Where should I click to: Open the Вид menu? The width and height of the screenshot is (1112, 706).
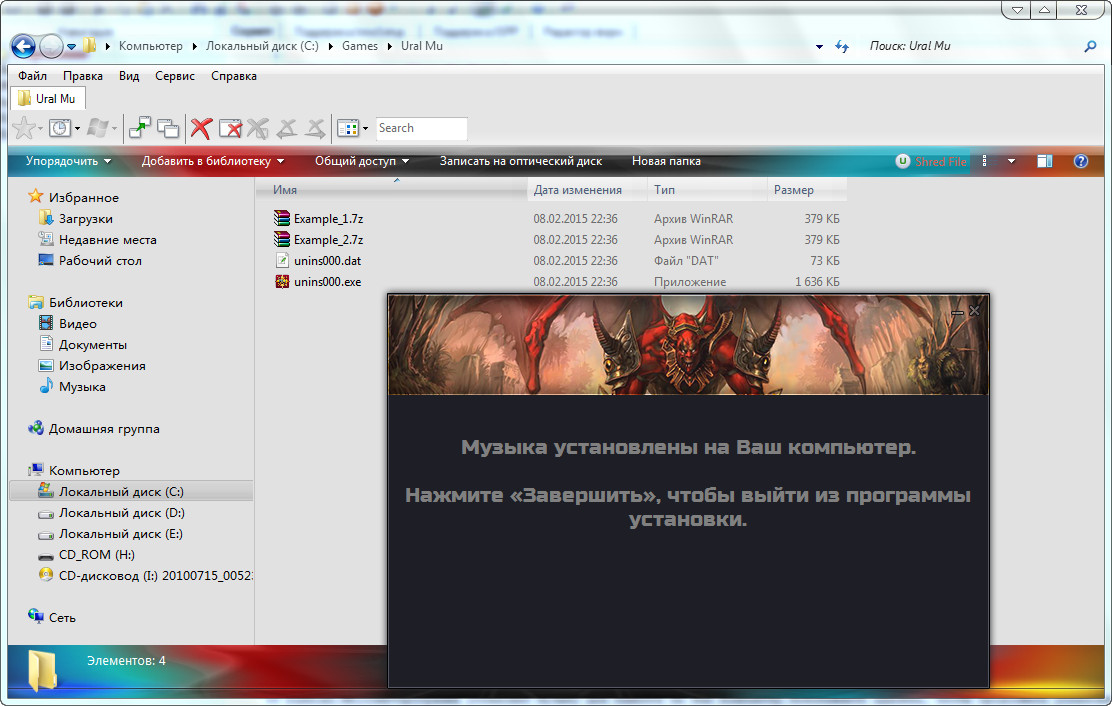[129, 76]
